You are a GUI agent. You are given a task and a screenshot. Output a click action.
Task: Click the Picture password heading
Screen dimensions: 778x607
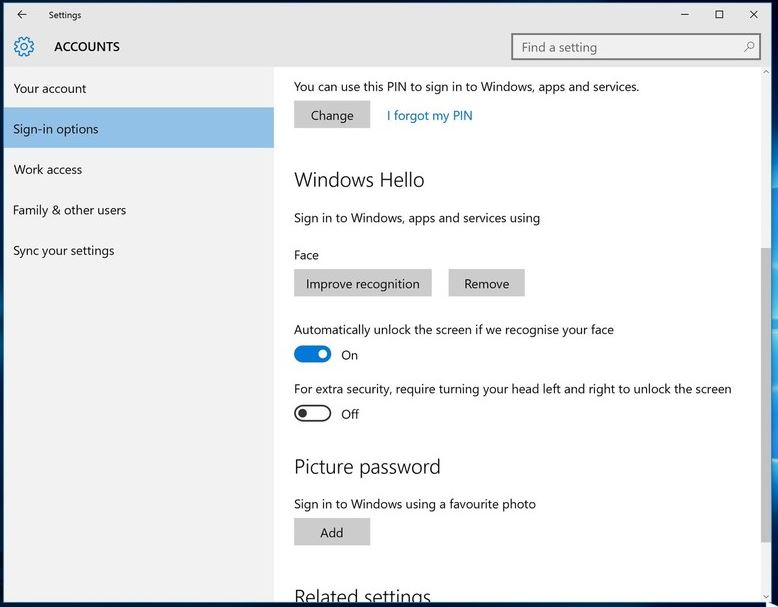tap(367, 467)
